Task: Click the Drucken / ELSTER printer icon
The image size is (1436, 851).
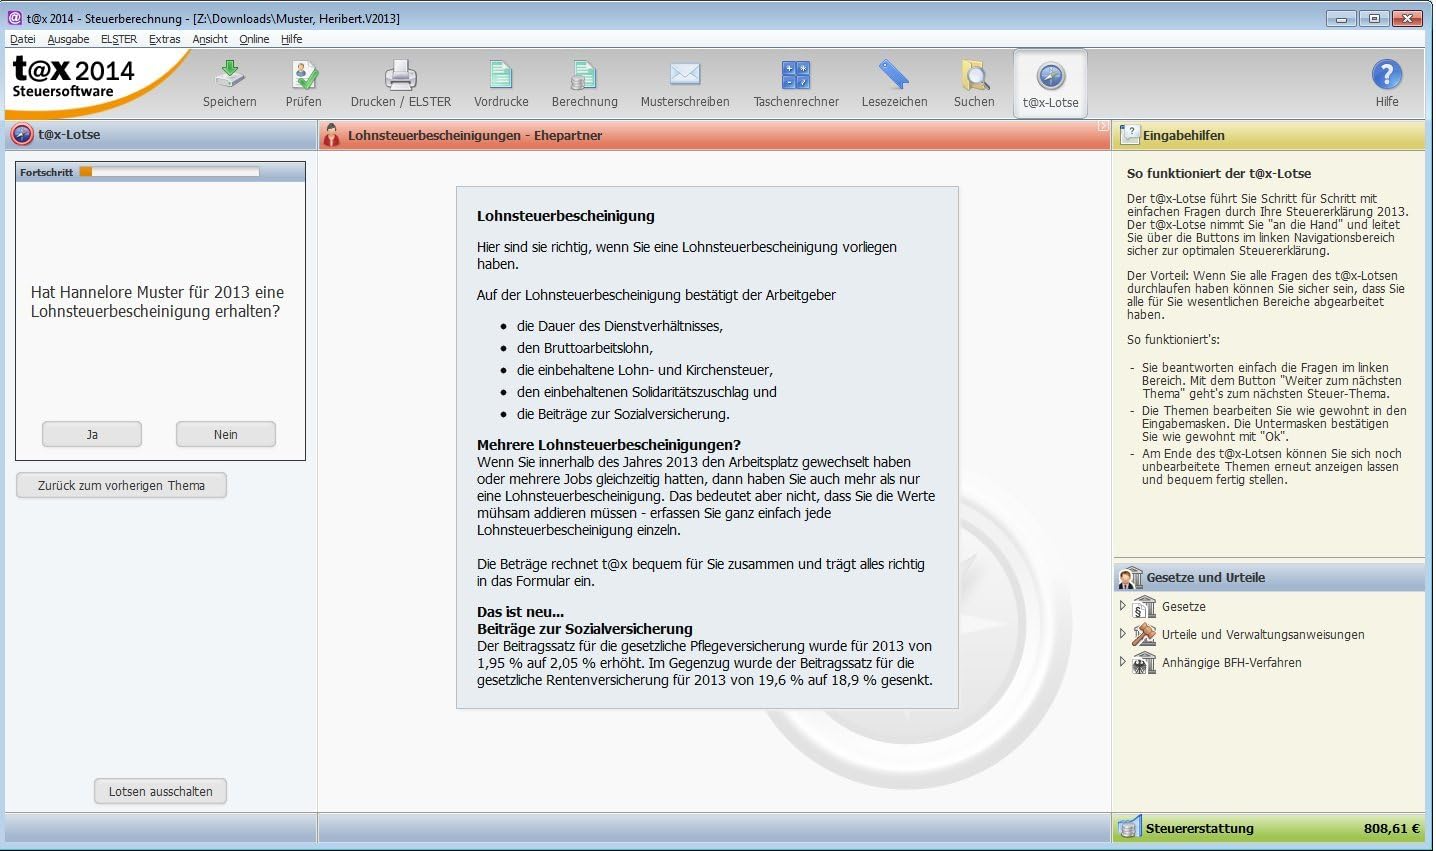Action: (401, 76)
